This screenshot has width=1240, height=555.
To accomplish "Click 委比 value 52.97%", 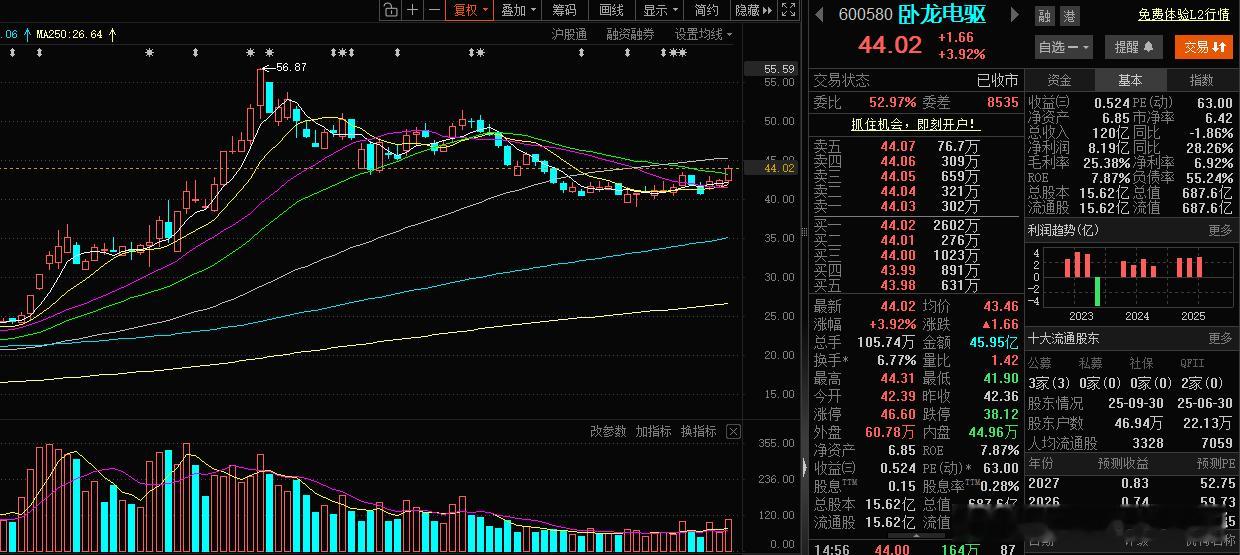I will (892, 102).
